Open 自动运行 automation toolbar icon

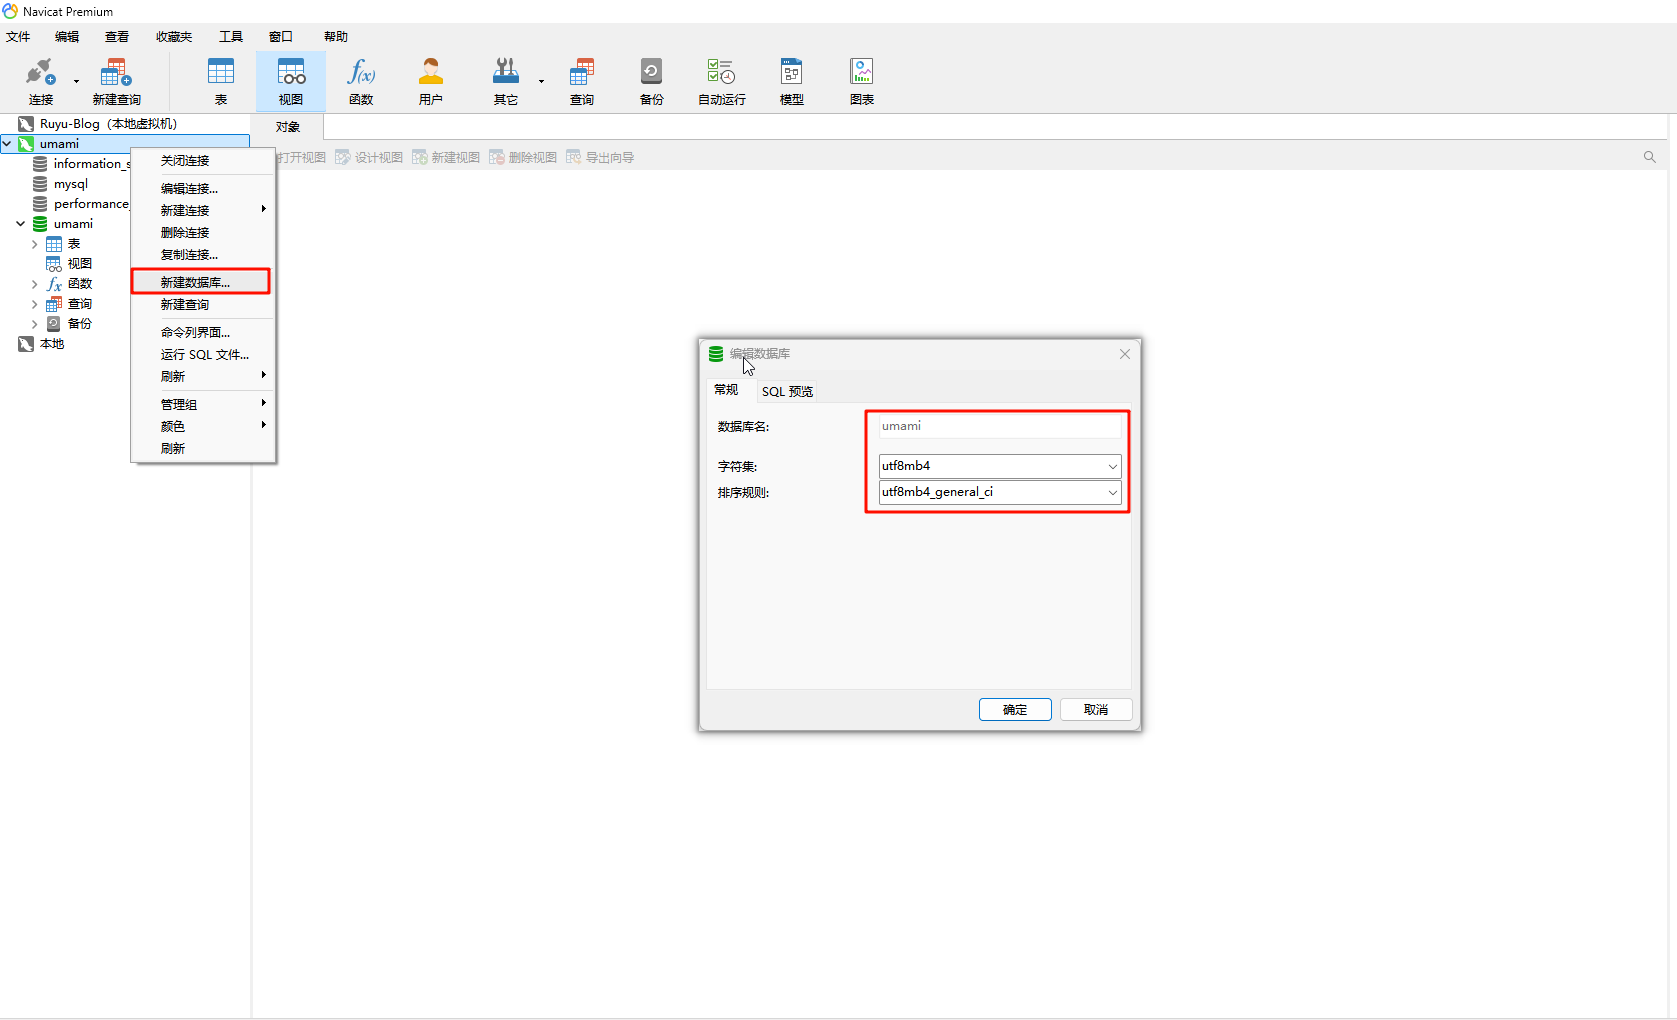point(721,81)
